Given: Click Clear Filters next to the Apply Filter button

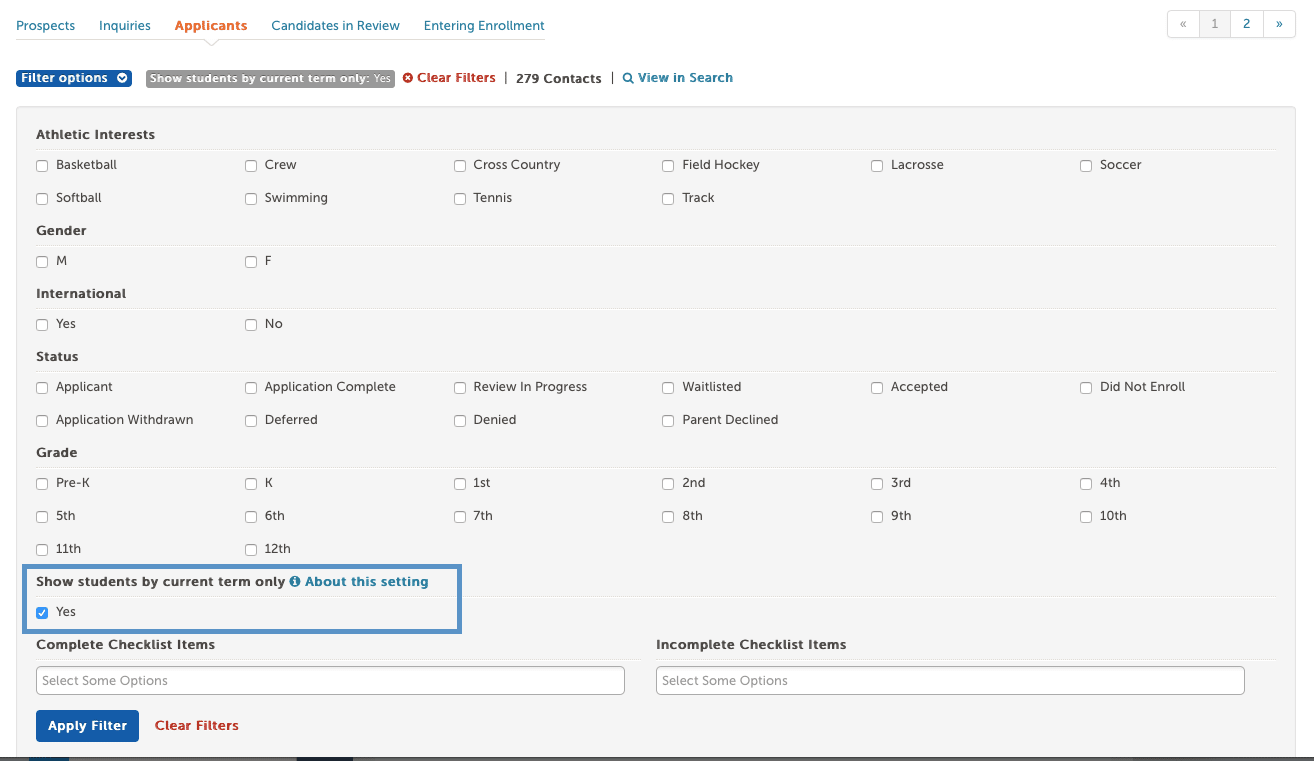Looking at the screenshot, I should point(197,726).
